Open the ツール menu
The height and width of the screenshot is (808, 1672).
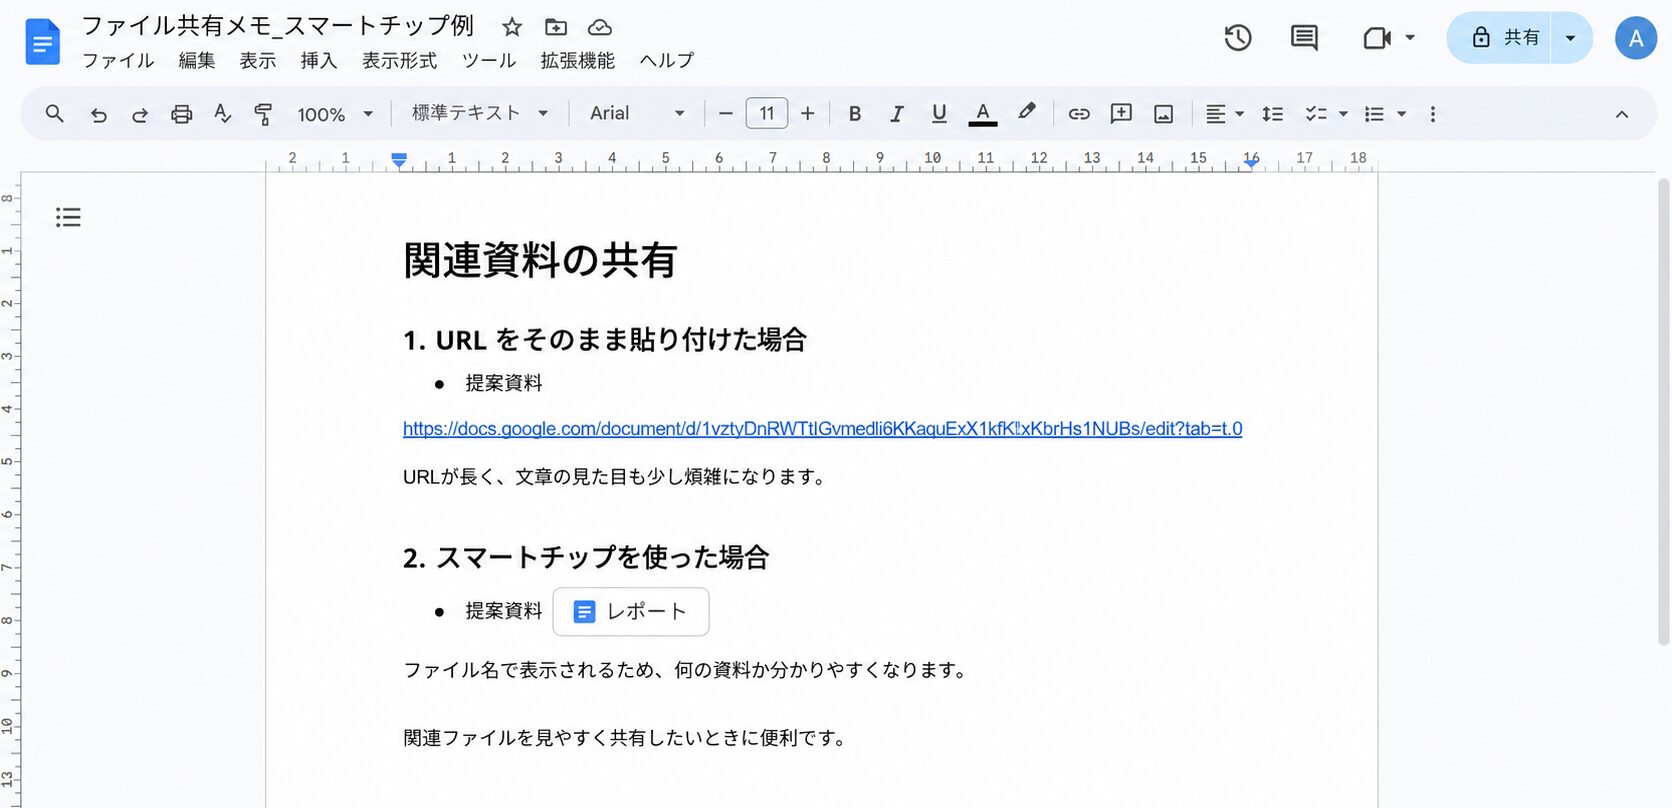[x=489, y=60]
